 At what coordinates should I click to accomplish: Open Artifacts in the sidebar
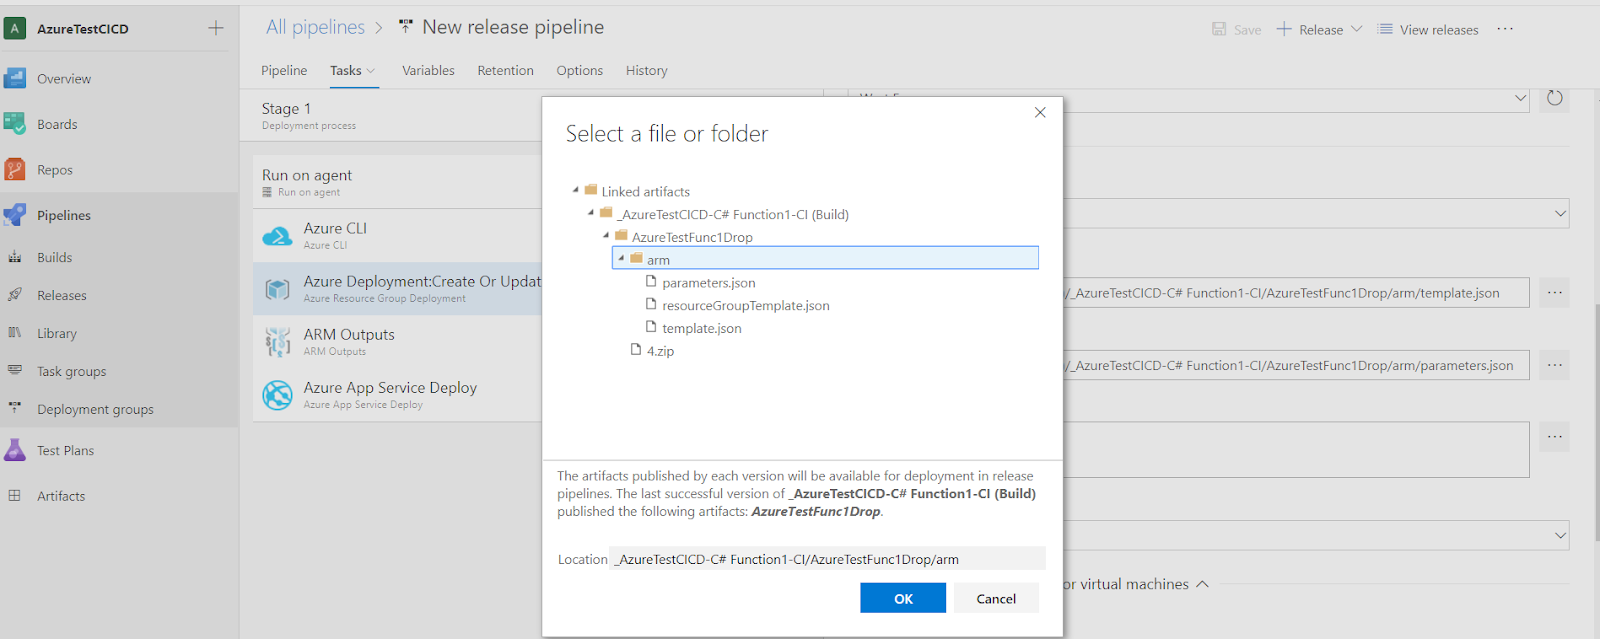(61, 496)
